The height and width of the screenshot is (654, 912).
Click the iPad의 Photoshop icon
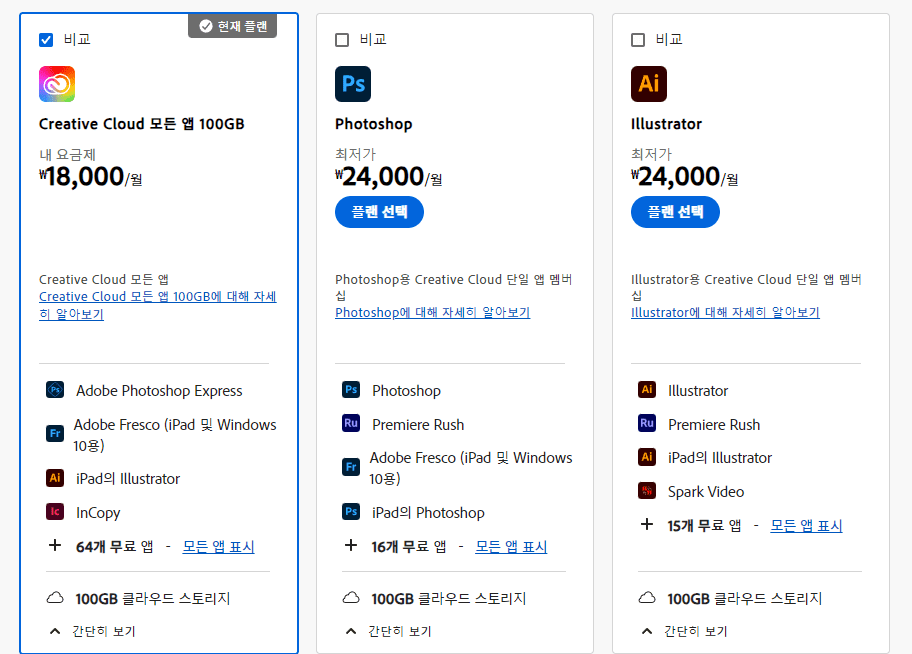point(351,512)
